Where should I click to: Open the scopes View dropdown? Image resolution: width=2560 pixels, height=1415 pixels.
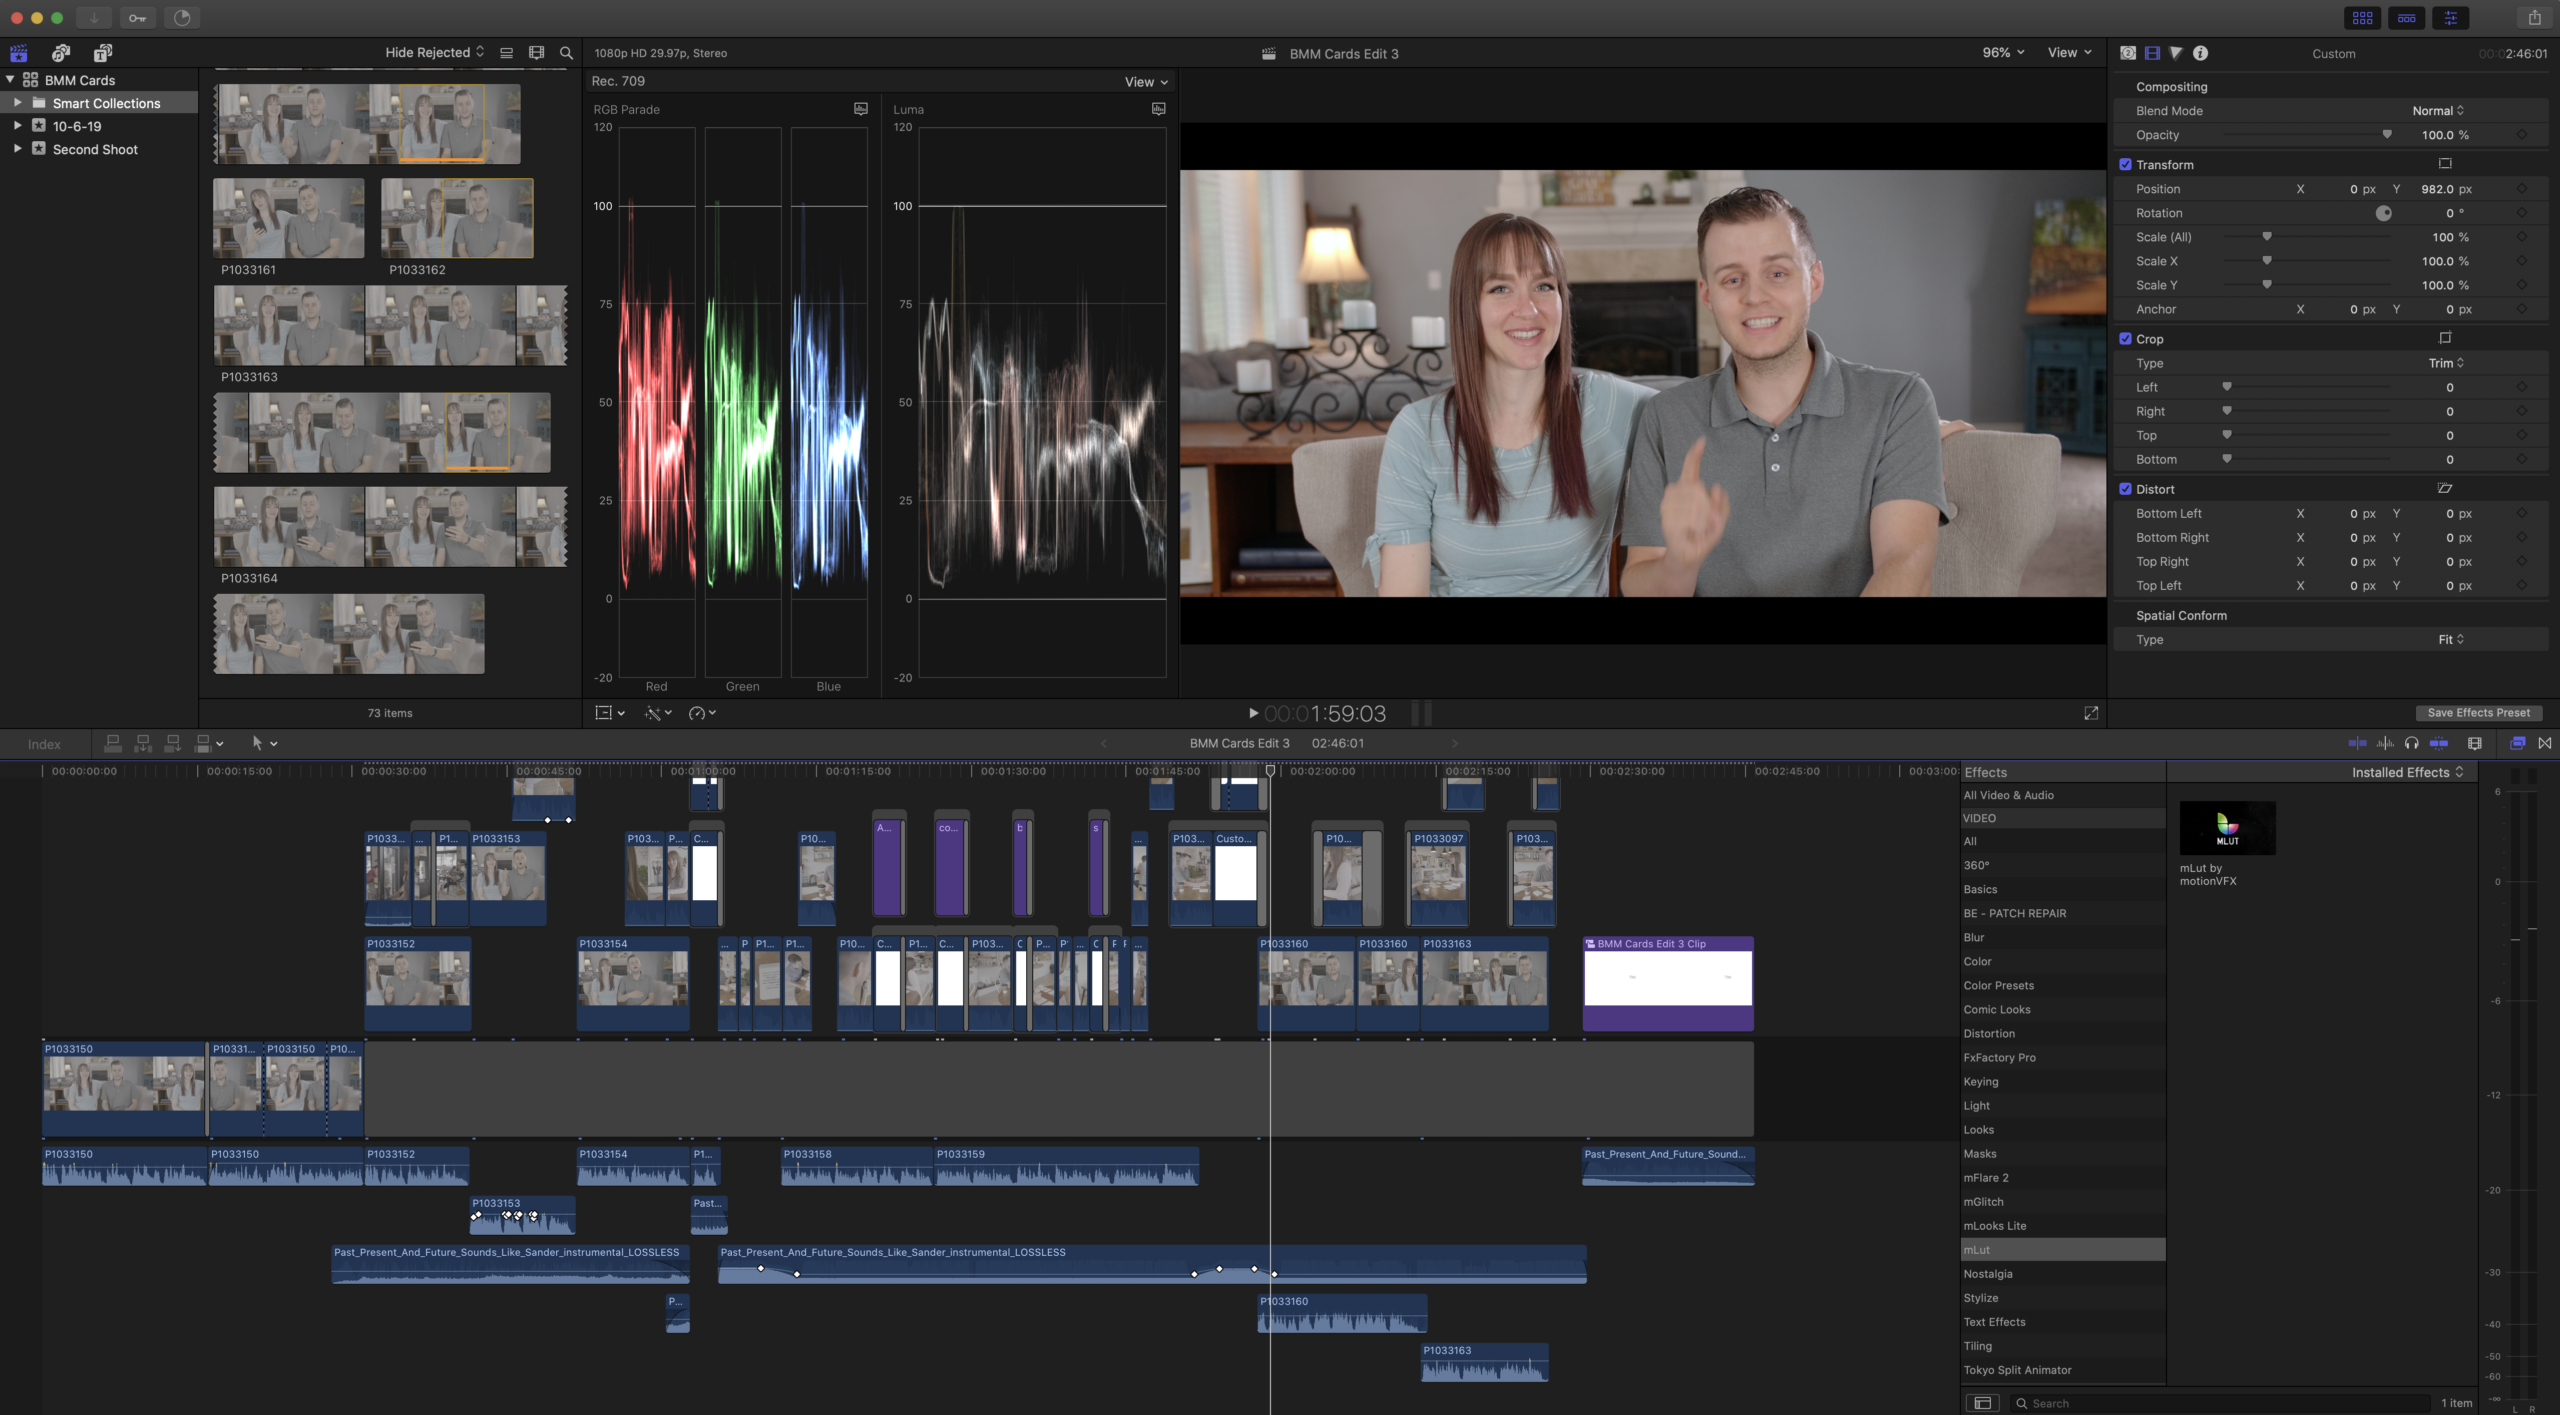point(1146,82)
